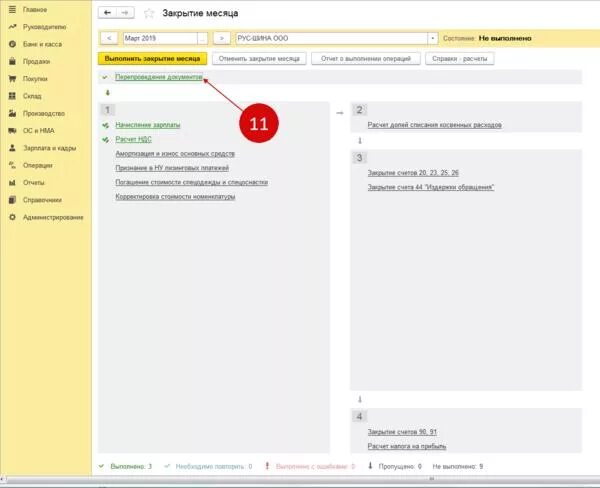Screen dimensions: 600x488
Task: Open the Справочники menu item
Action: (x=42, y=200)
